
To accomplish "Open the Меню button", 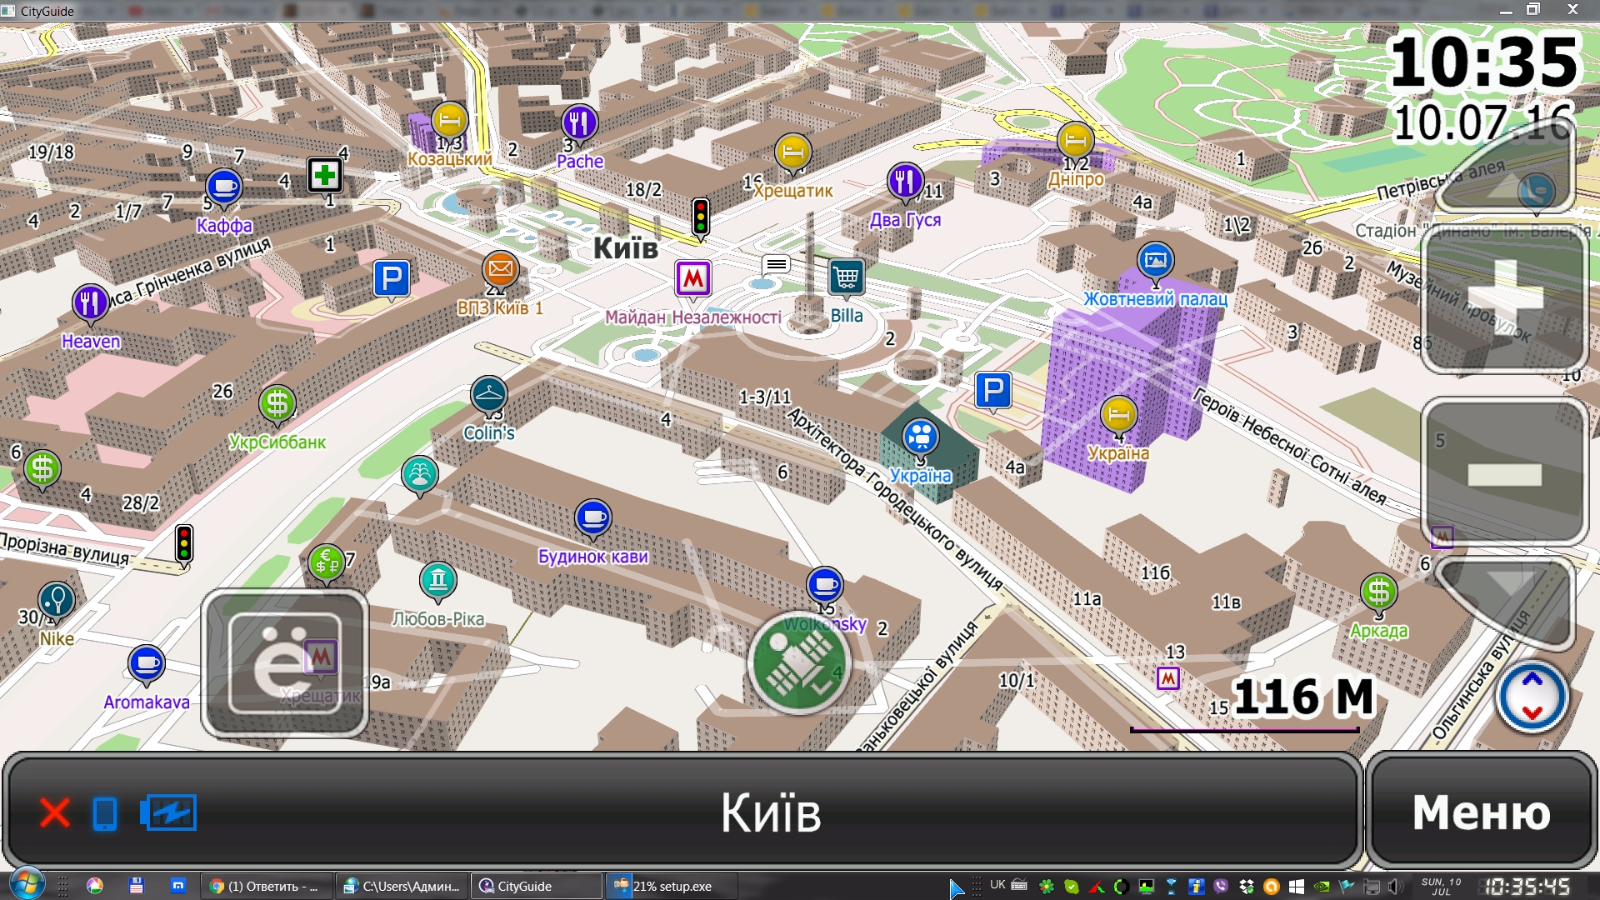I will click(1481, 812).
